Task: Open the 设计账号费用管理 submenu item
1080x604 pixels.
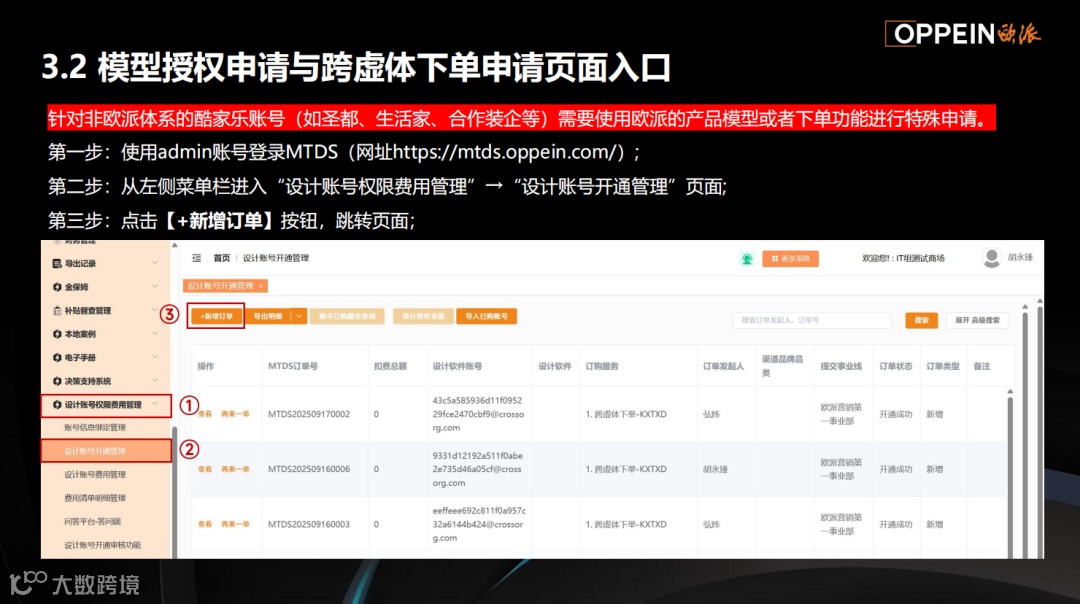Action: click(95, 475)
